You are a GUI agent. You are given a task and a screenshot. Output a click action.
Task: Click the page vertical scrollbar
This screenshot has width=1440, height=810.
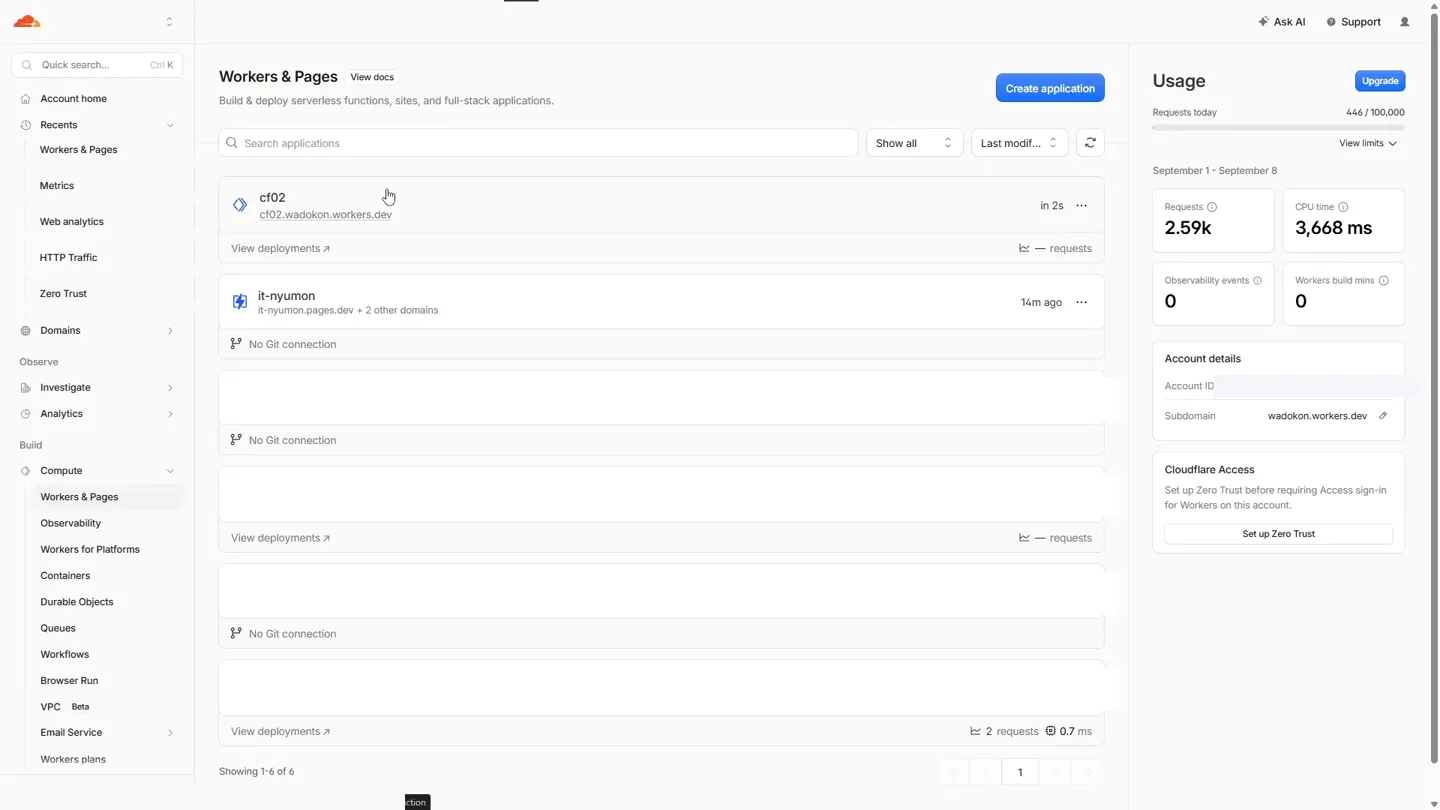click(x=1434, y=388)
